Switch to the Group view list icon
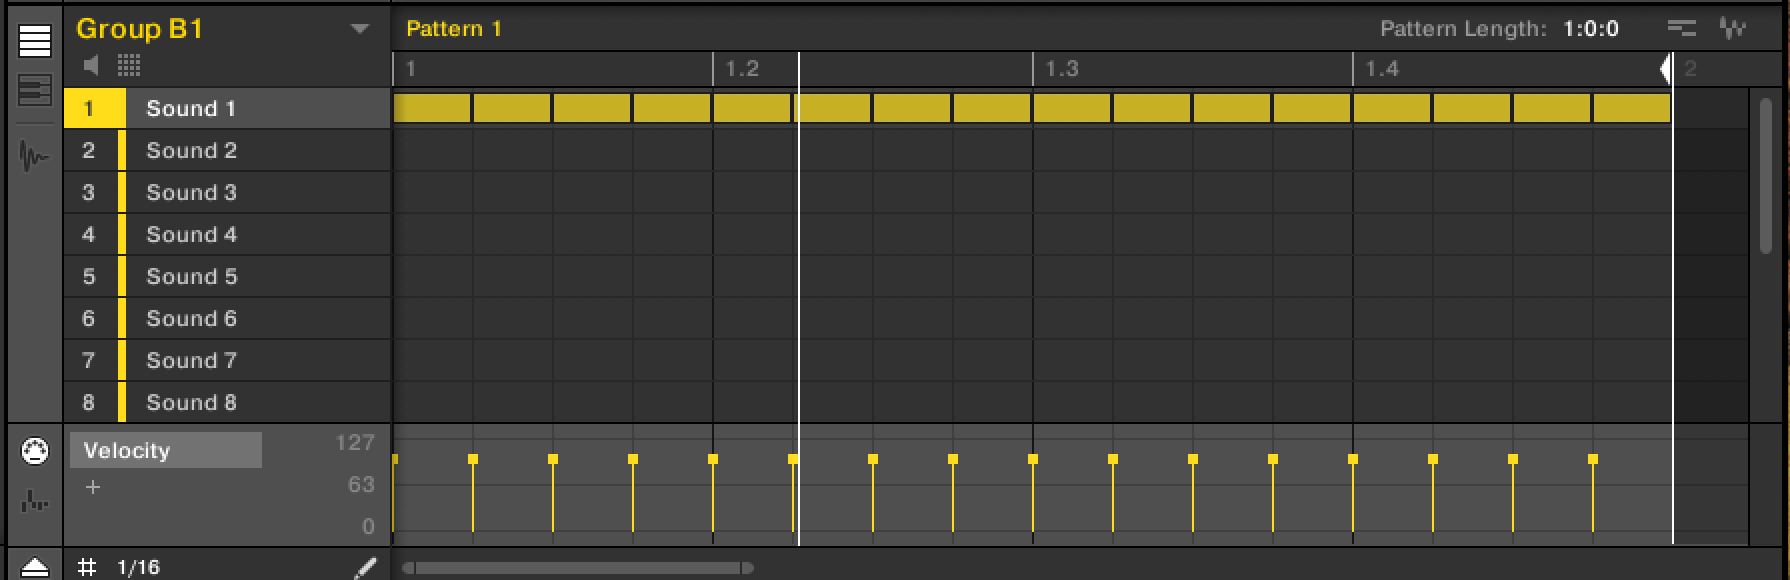The height and width of the screenshot is (580, 1790). pos(35,41)
